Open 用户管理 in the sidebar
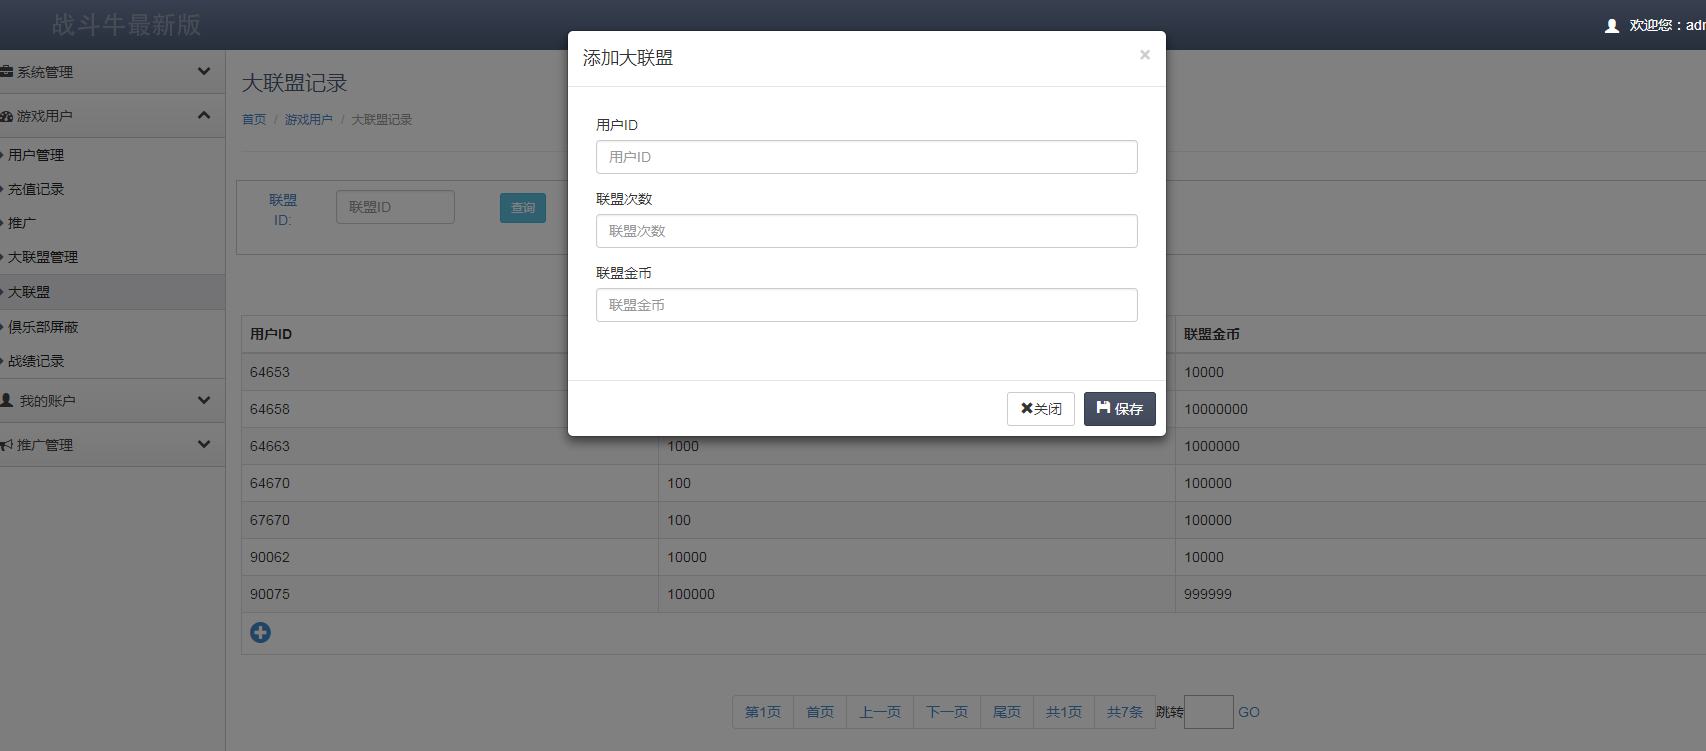 (x=36, y=155)
